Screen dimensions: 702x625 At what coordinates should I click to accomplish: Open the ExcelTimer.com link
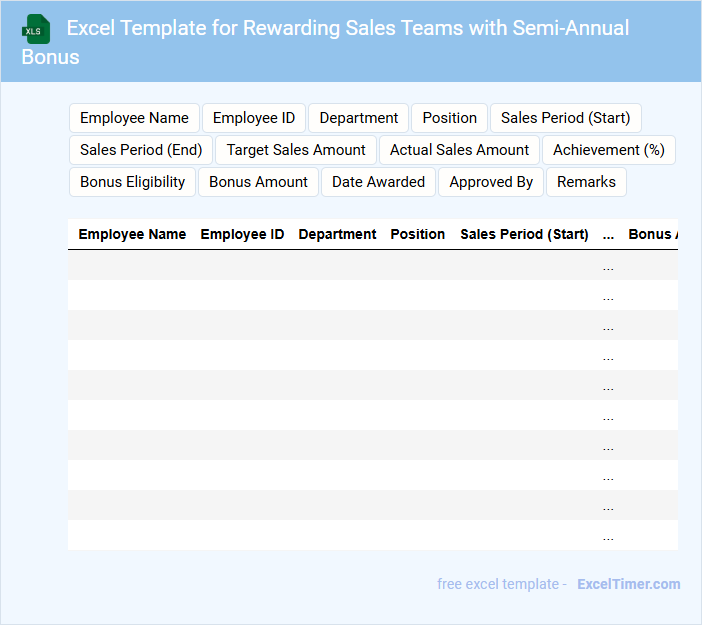[x=628, y=584]
